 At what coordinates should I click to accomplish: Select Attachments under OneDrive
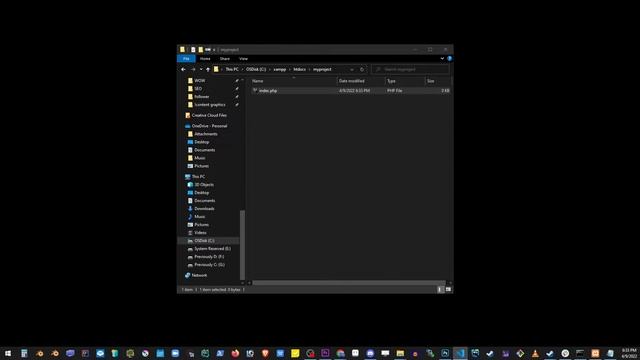pos(206,134)
